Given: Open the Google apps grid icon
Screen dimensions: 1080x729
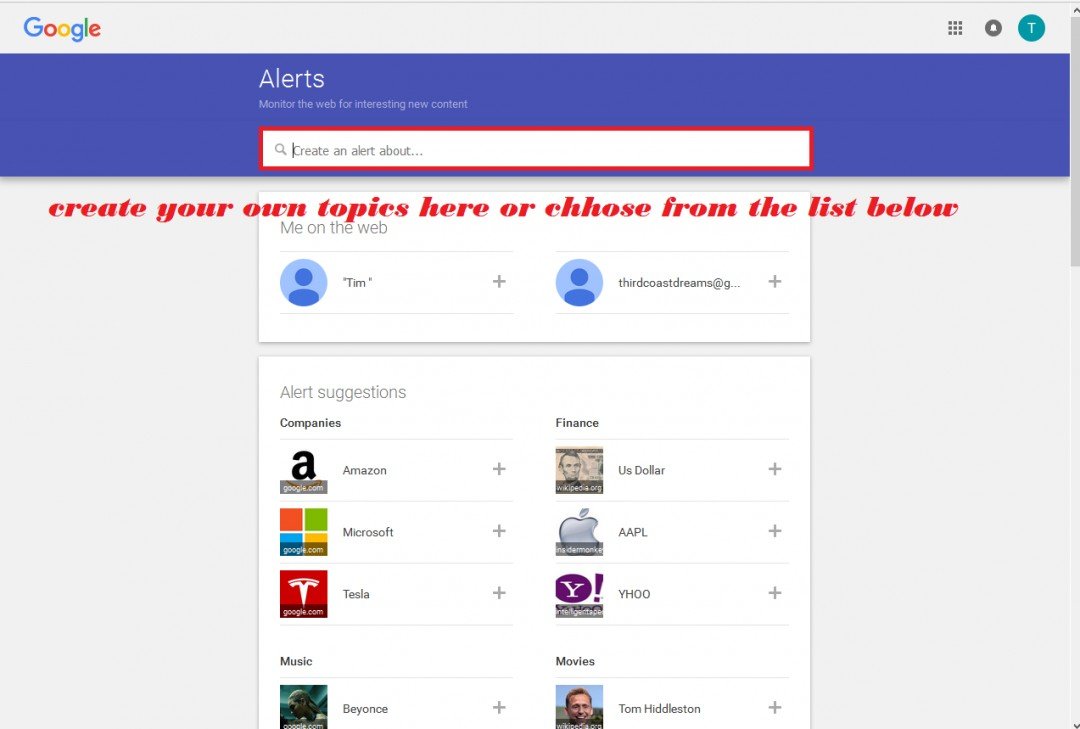Looking at the screenshot, I should click(955, 28).
